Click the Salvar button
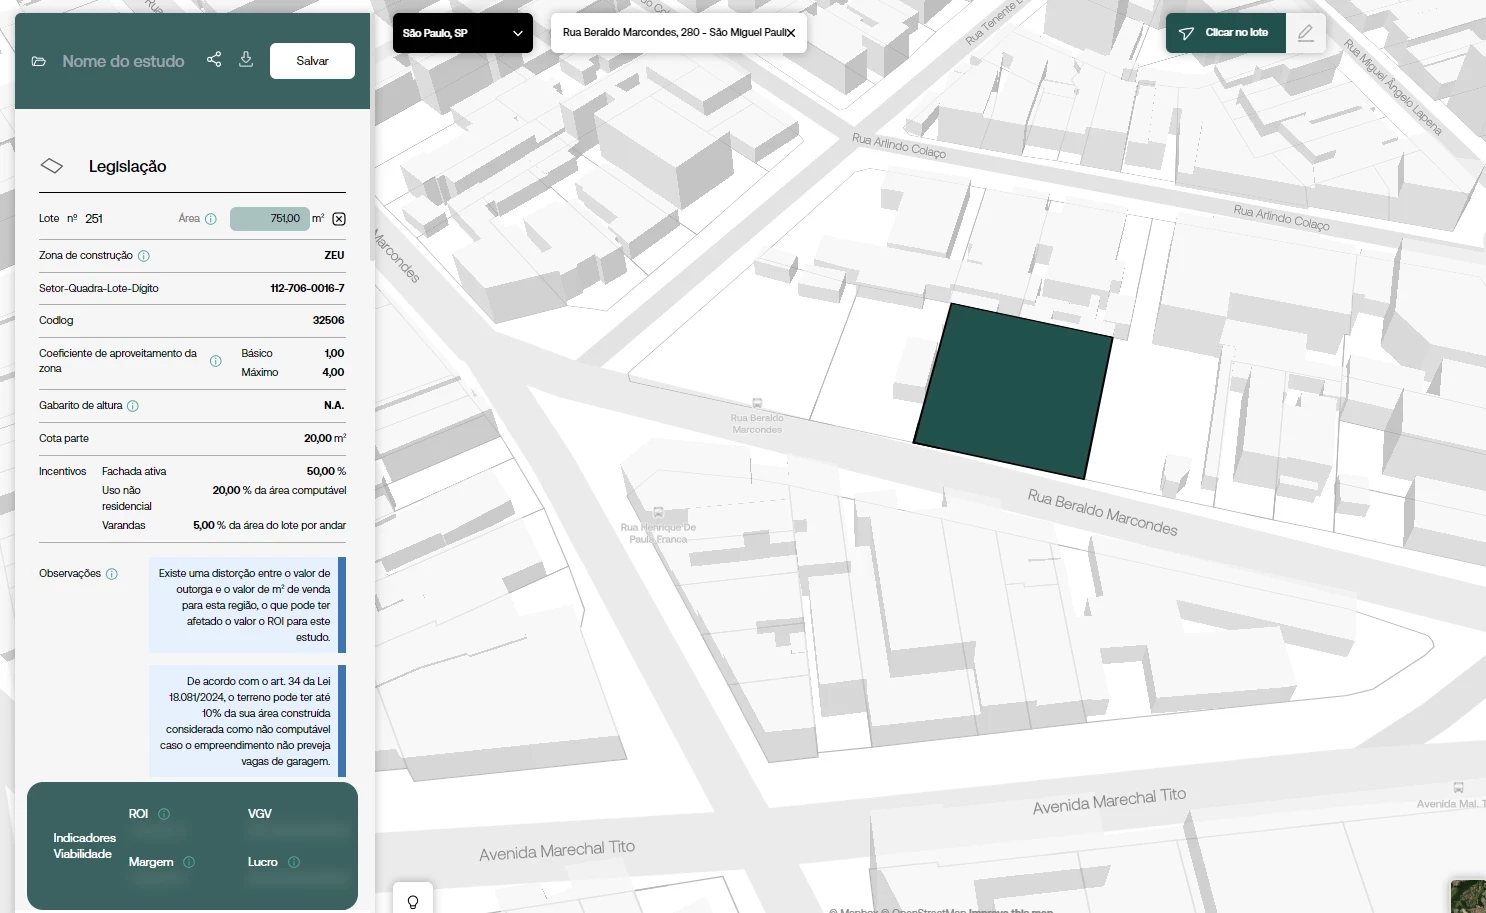 pyautogui.click(x=312, y=61)
